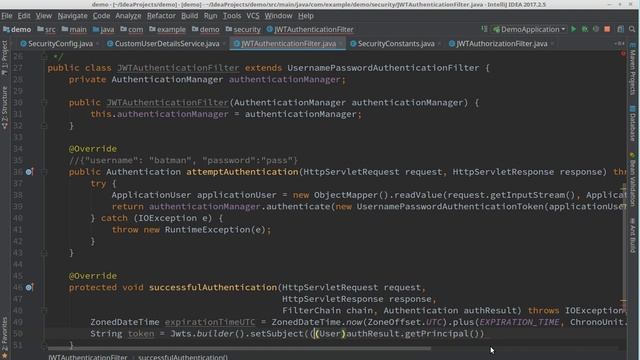Click the horizontal editor scrollbar
This screenshot has width=640, height=360.
click(239, 349)
